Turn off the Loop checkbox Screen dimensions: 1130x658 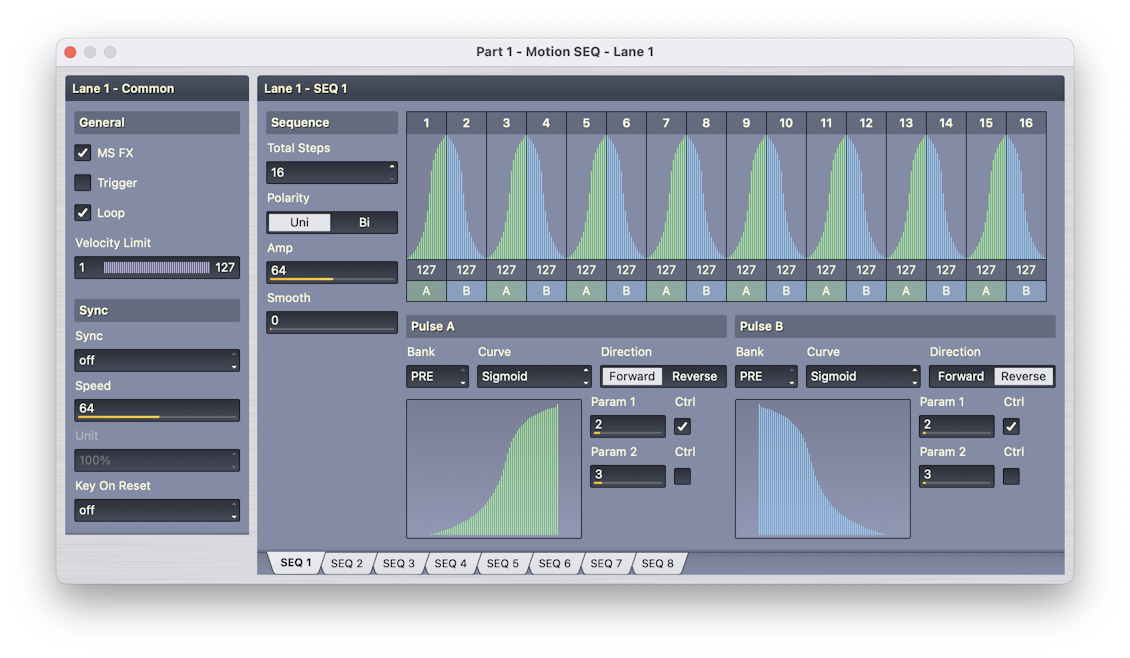coord(83,213)
